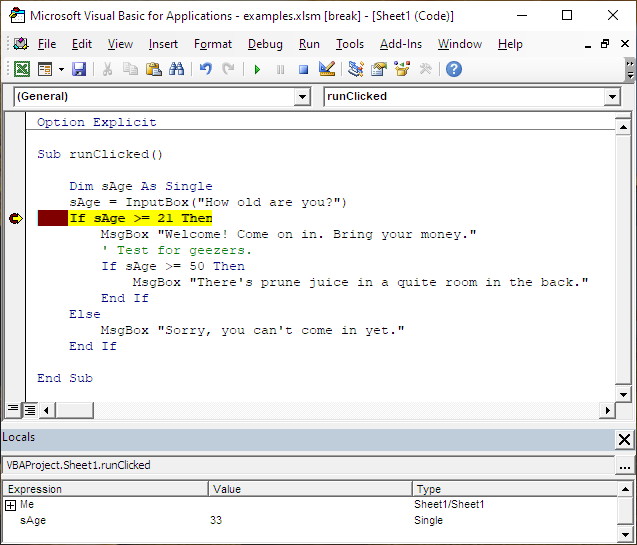The width and height of the screenshot is (637, 545).
Task: Open Visual Basic Help question icon
Action: (x=454, y=69)
